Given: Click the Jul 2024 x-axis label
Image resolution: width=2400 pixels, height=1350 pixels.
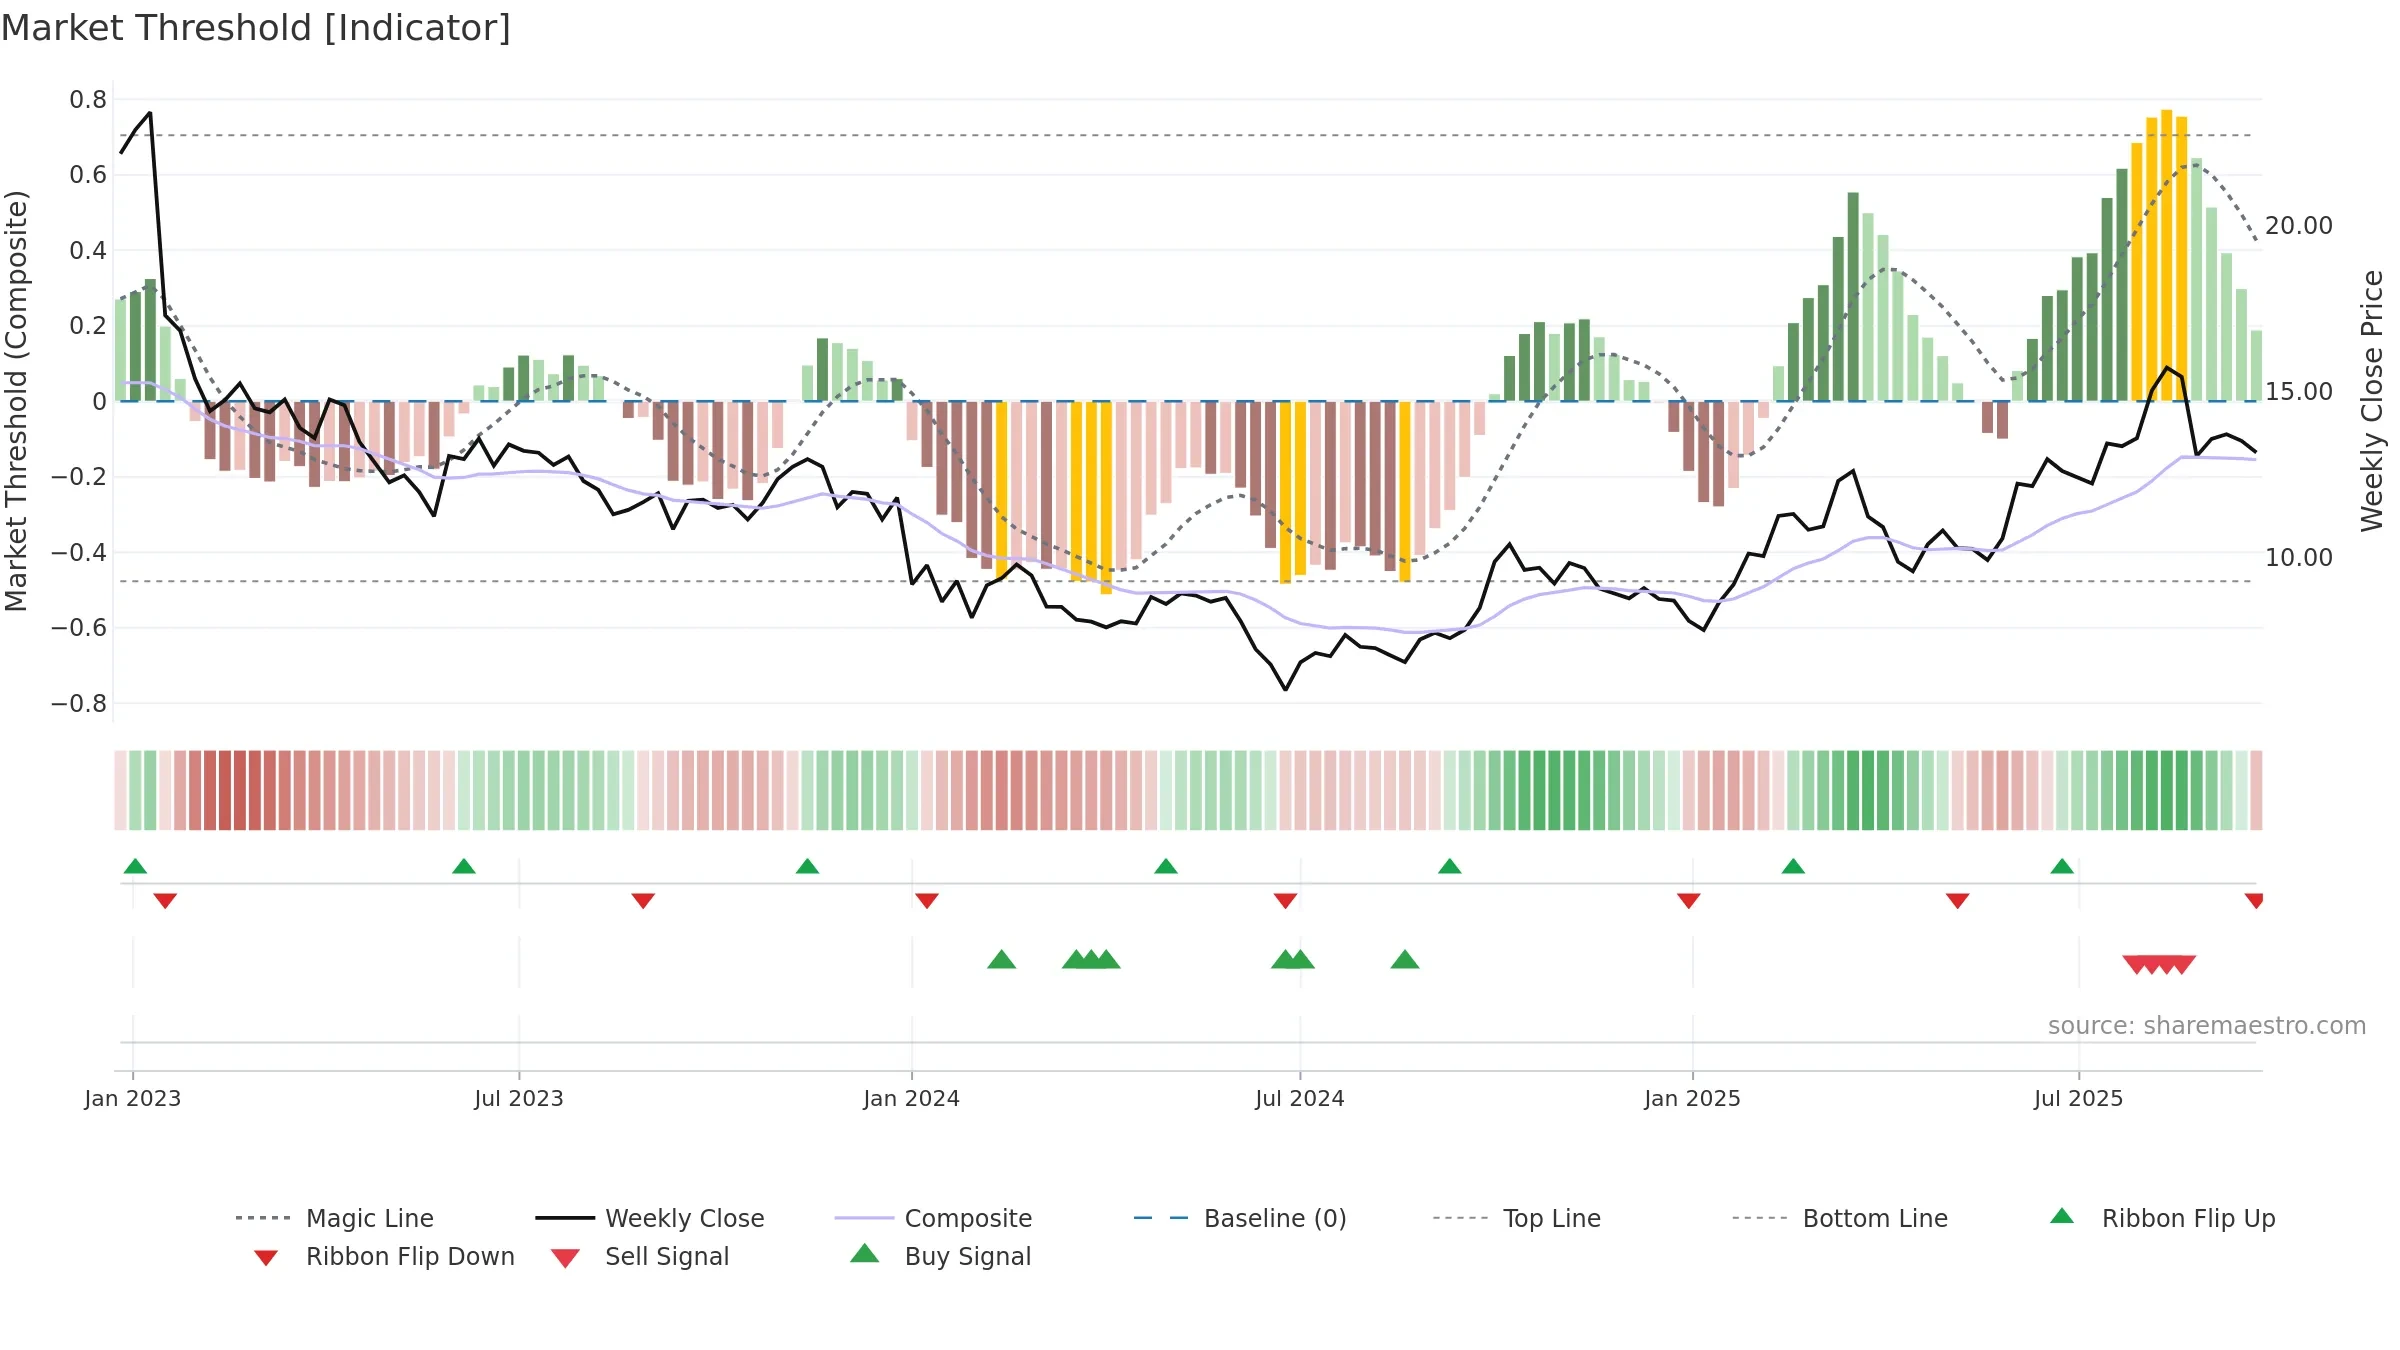Looking at the screenshot, I should [x=1300, y=1099].
